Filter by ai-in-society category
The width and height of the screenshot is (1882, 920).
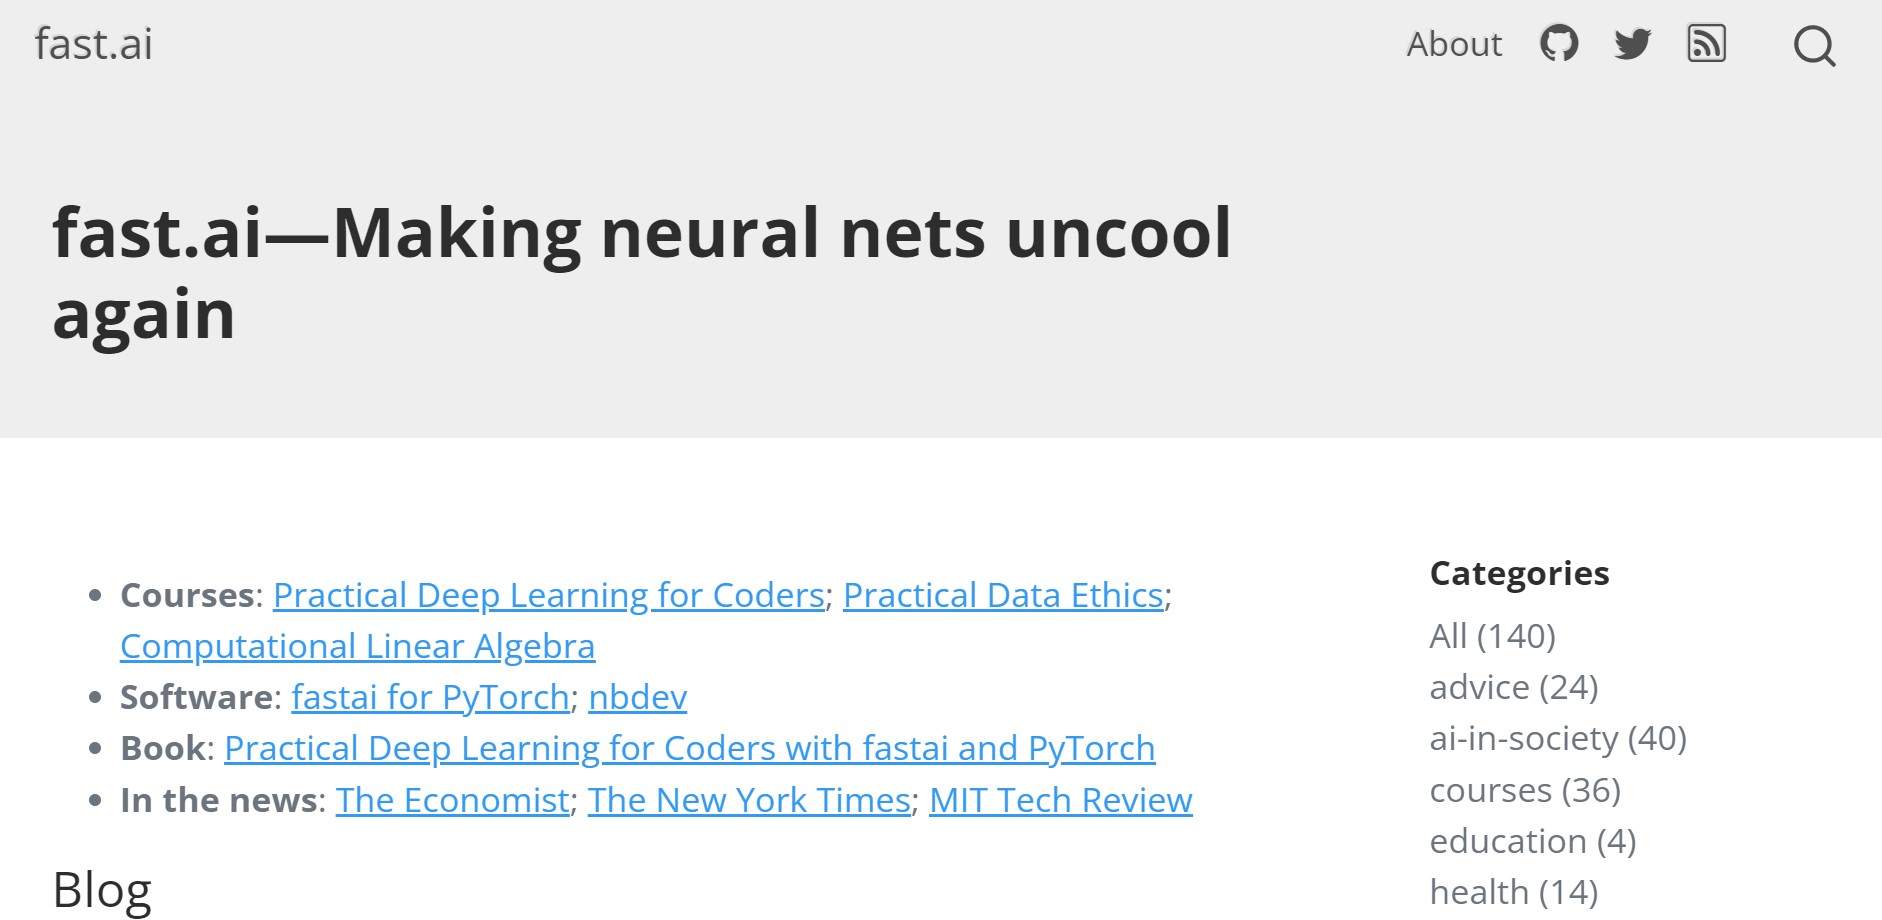click(1557, 738)
